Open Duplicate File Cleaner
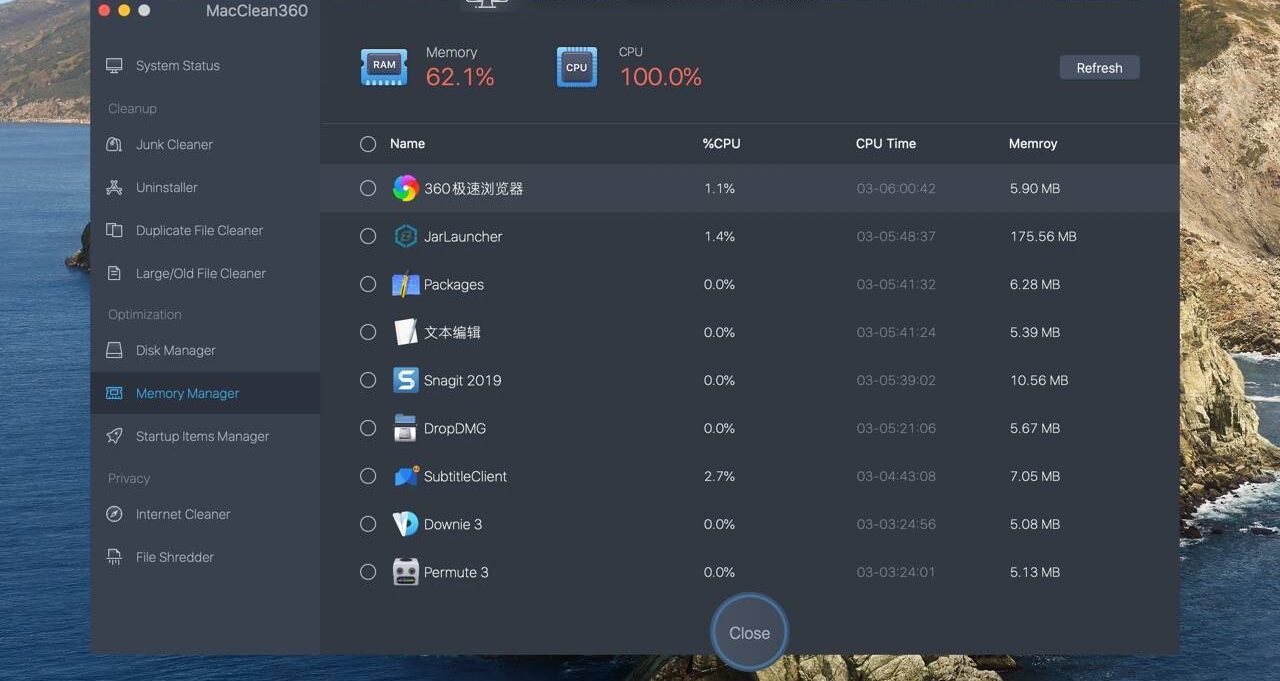1280x681 pixels. point(199,231)
